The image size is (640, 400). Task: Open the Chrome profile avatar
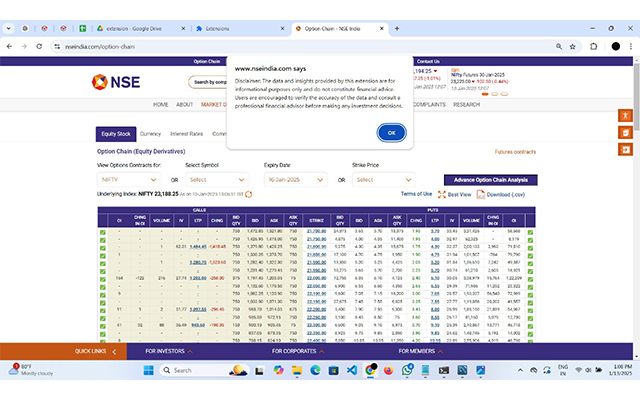616,47
